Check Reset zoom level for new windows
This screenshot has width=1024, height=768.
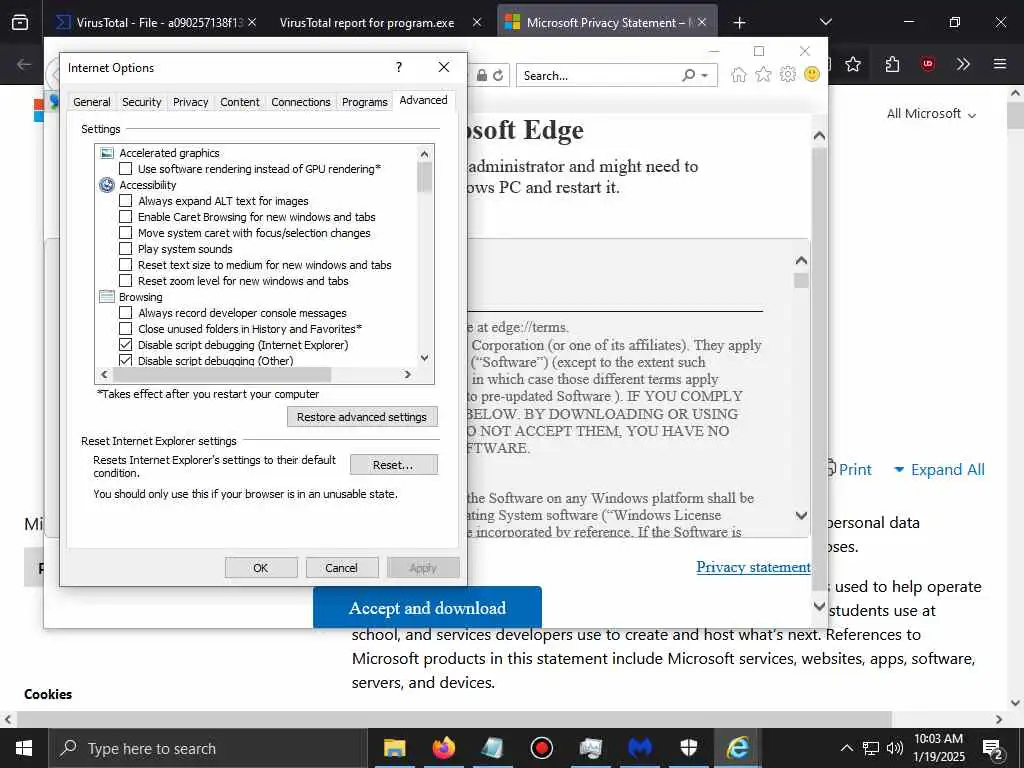125,281
